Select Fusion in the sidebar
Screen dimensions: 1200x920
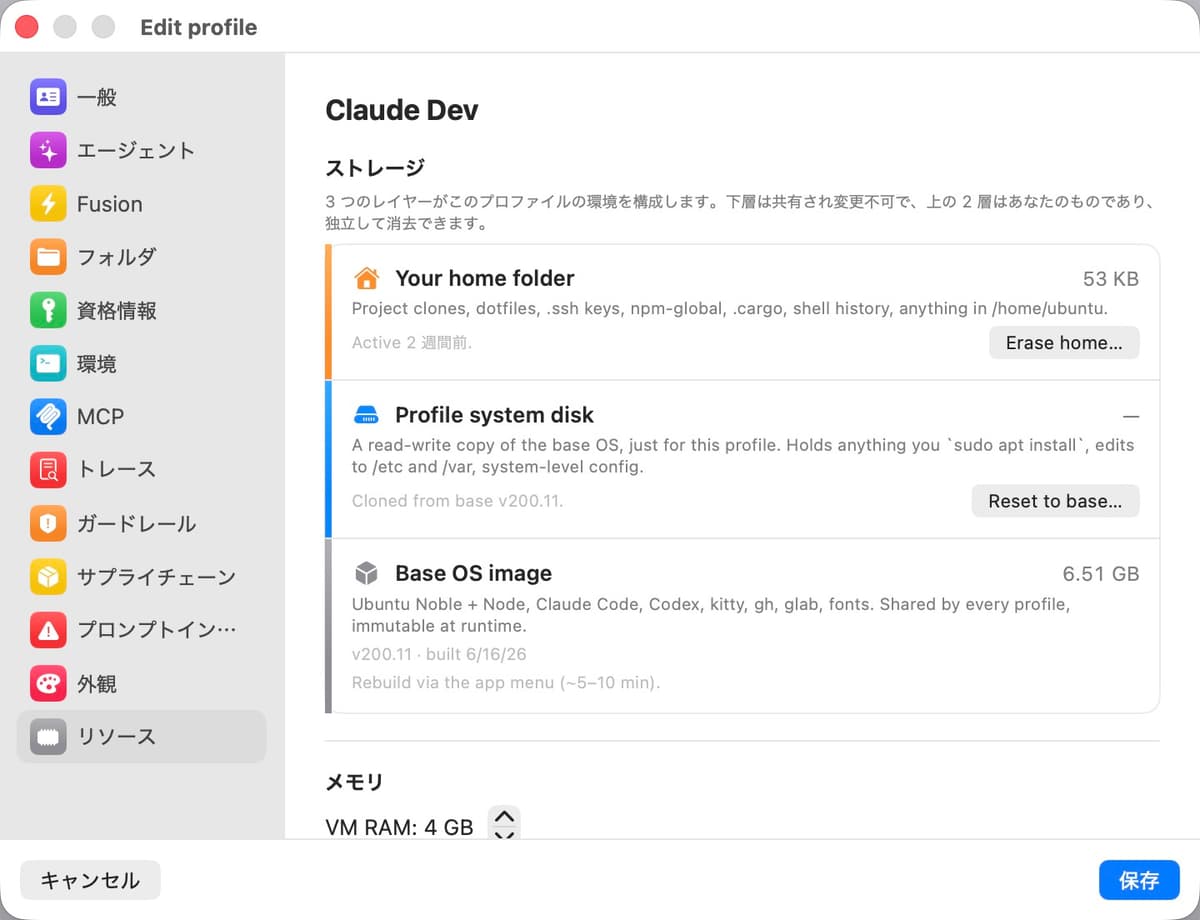point(142,204)
